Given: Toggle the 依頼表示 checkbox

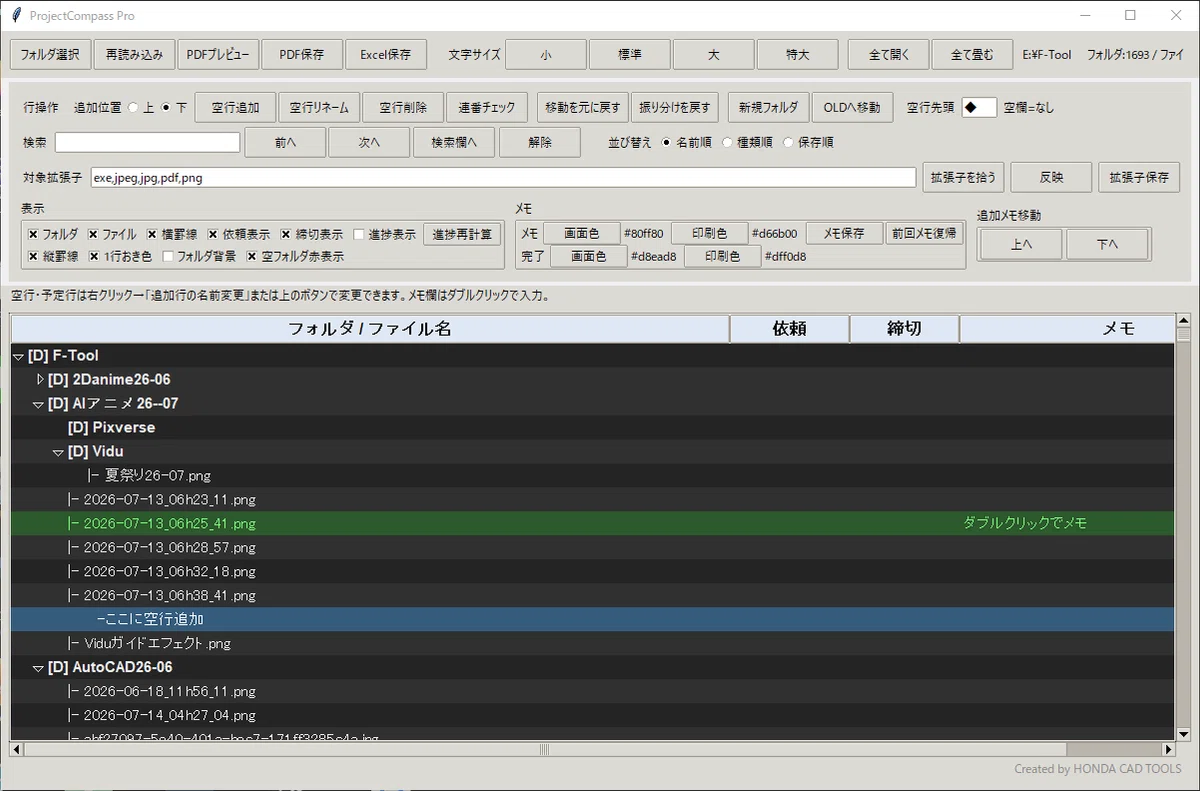Looking at the screenshot, I should 213,234.
